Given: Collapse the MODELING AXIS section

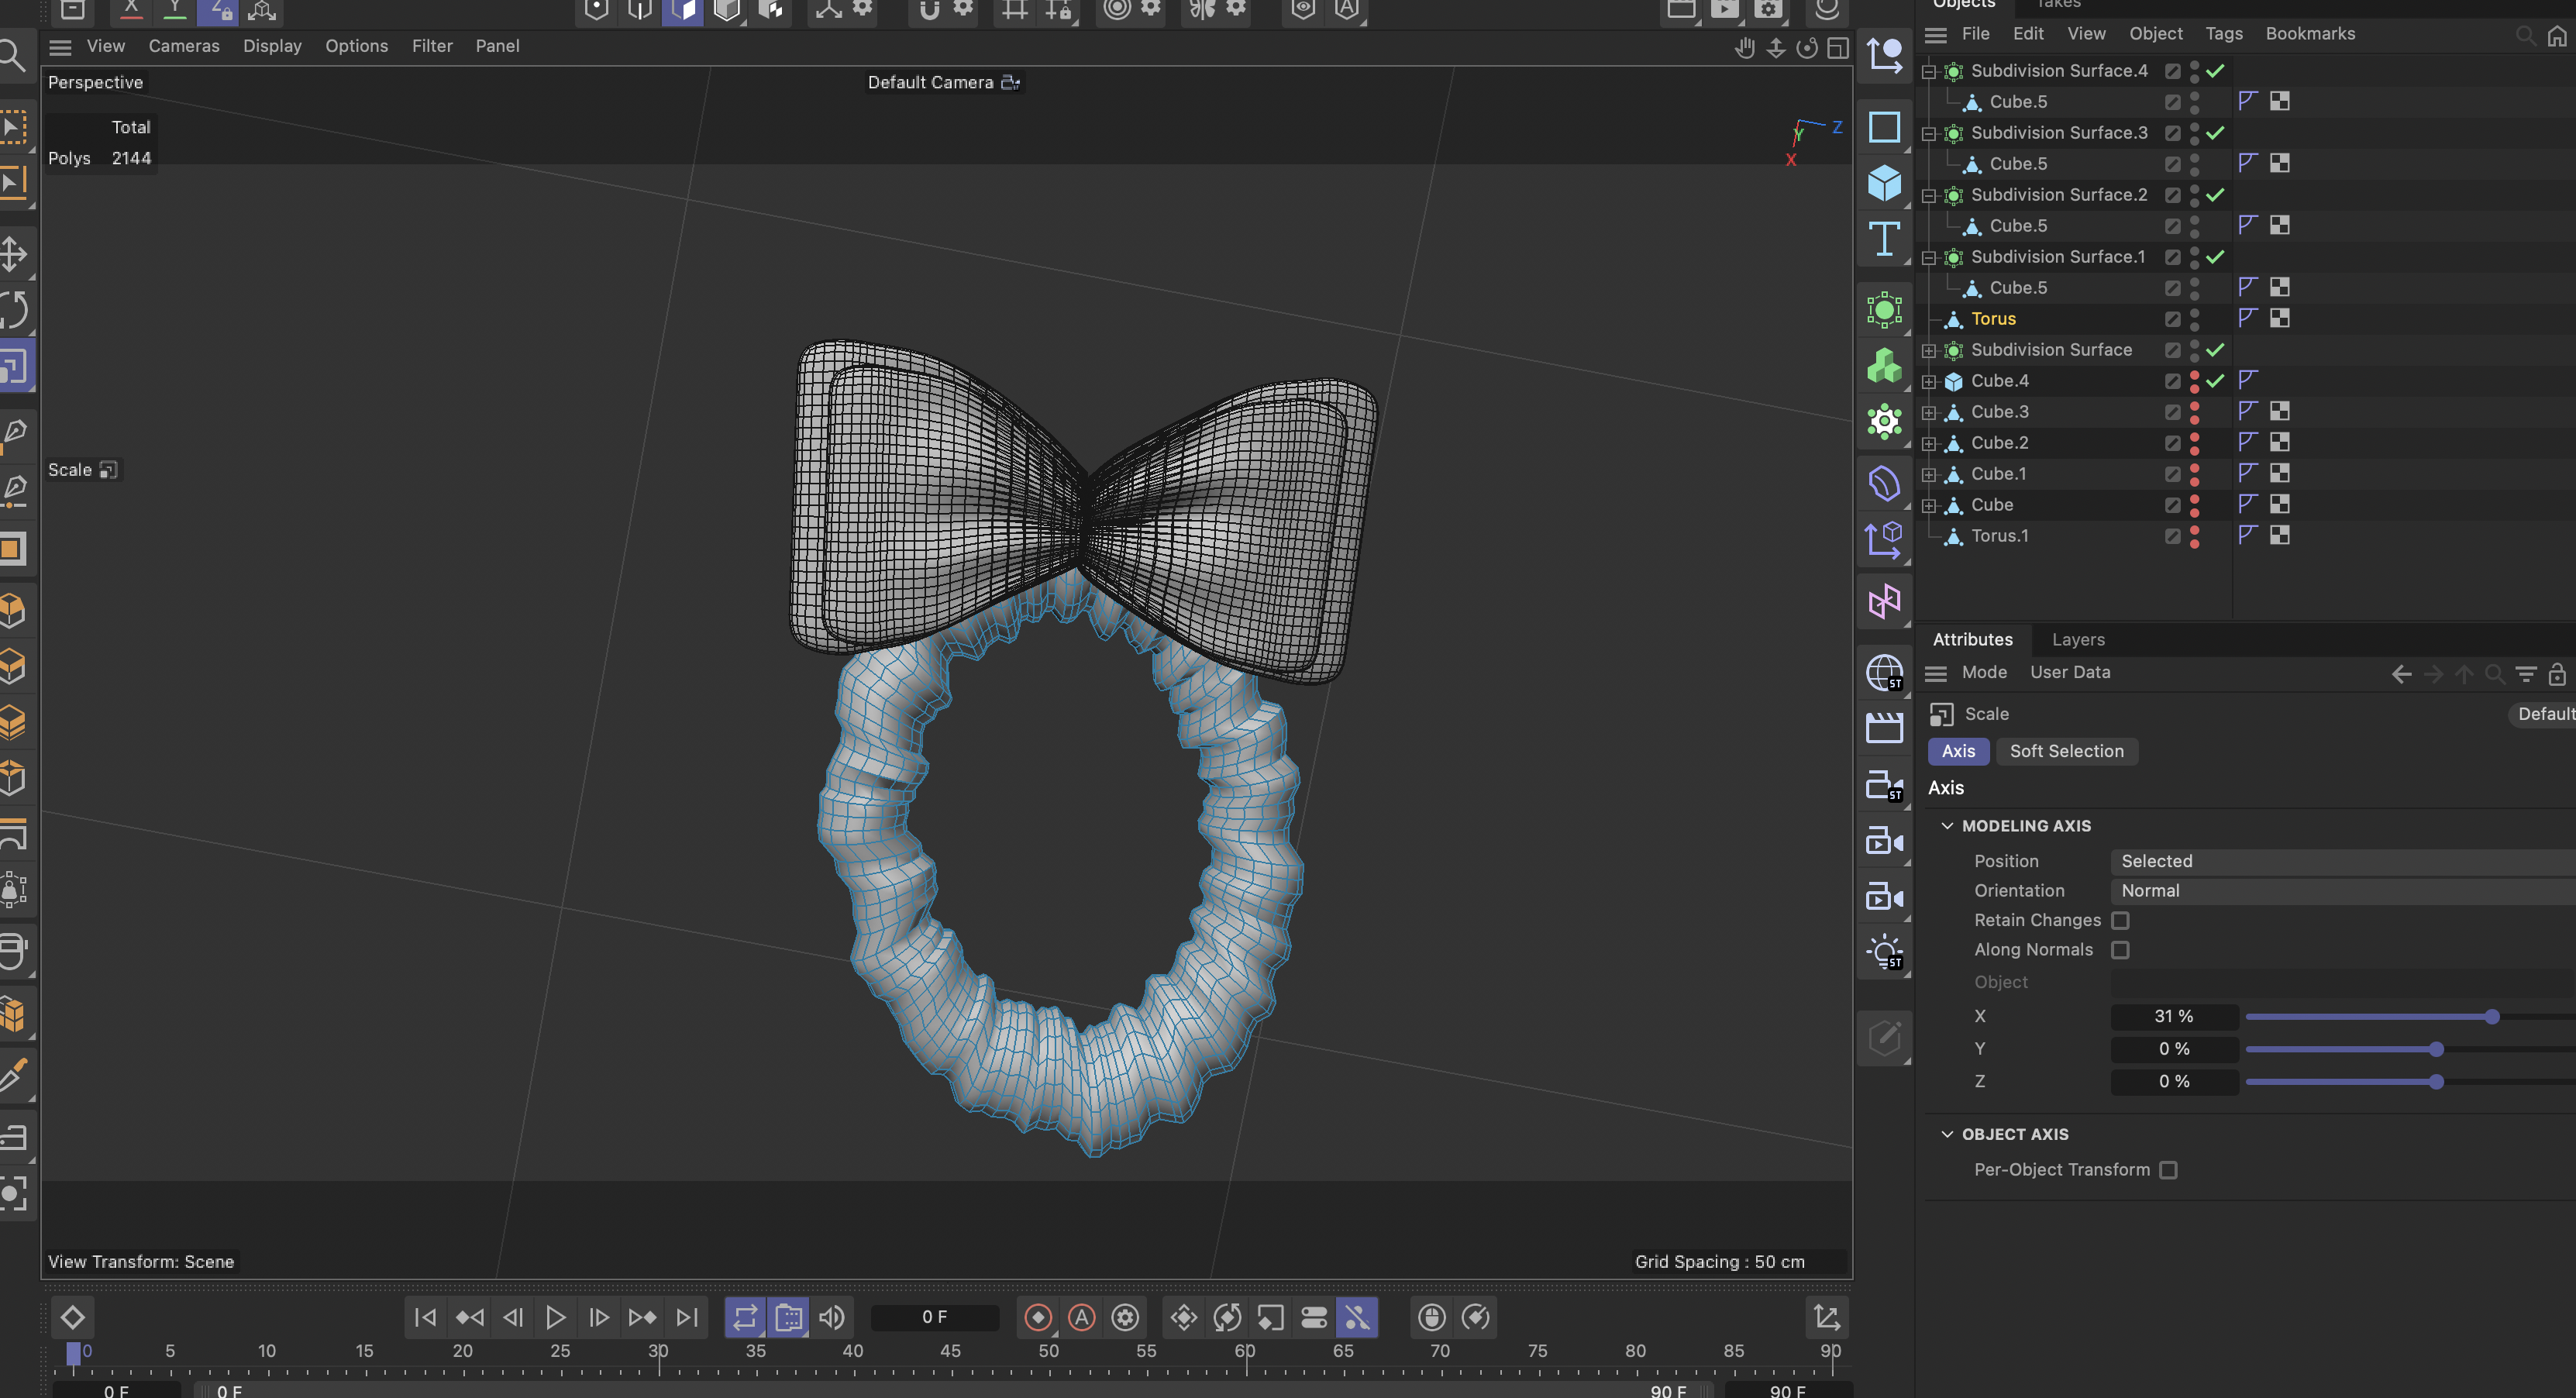Looking at the screenshot, I should point(1946,826).
